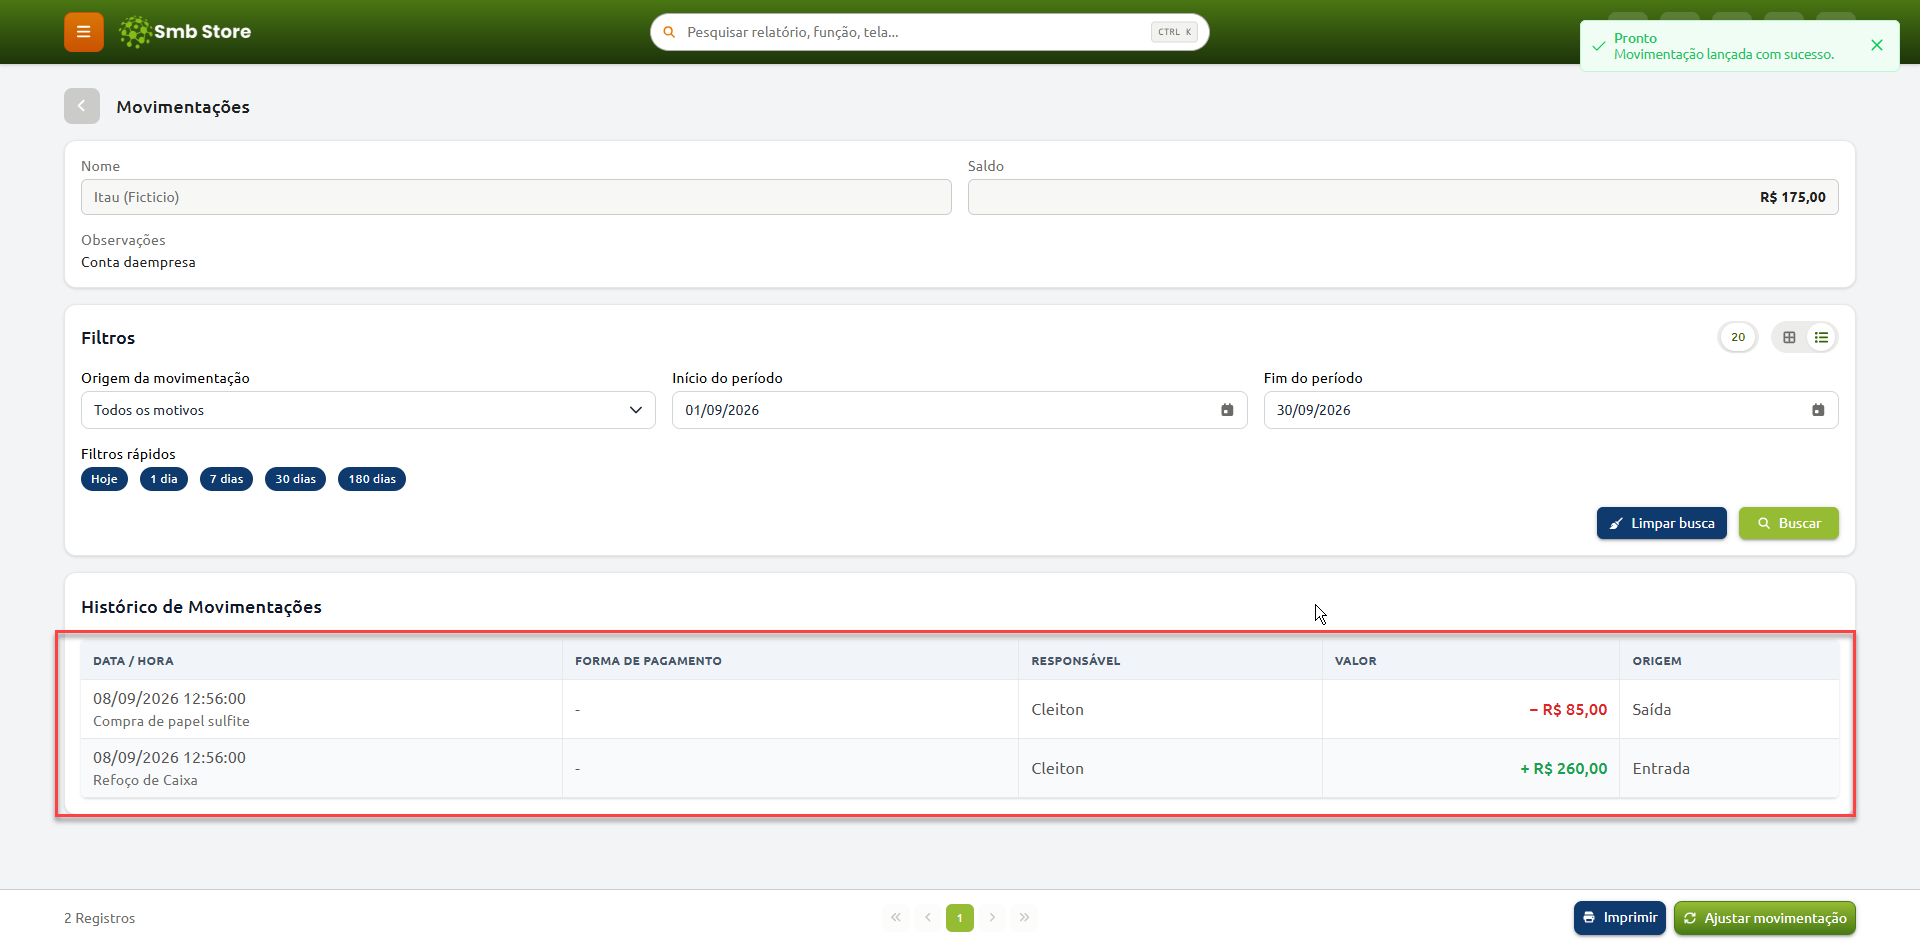The height and width of the screenshot is (945, 1920).
Task: Switch to grid view
Action: point(1789,337)
